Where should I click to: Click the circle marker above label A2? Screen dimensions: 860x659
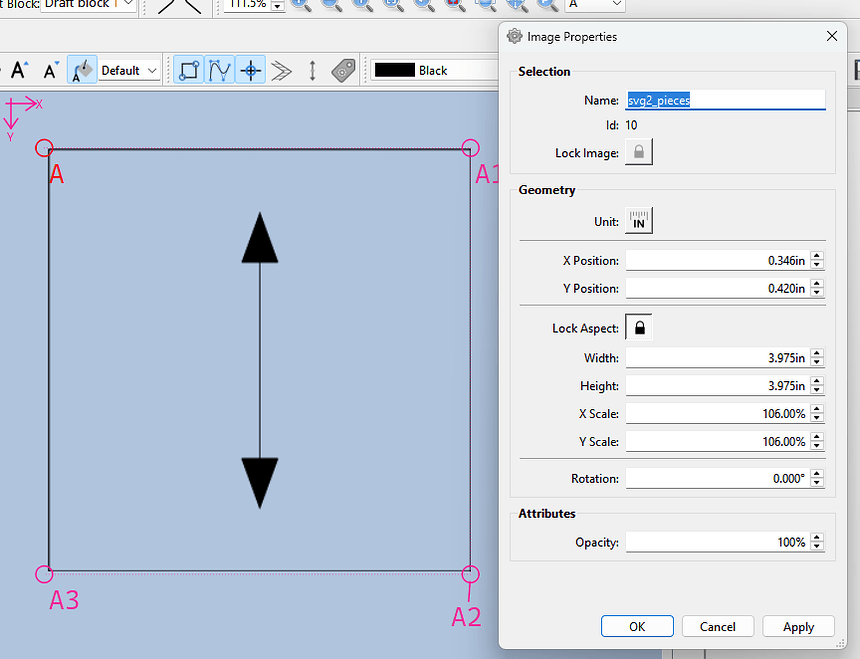(470, 574)
